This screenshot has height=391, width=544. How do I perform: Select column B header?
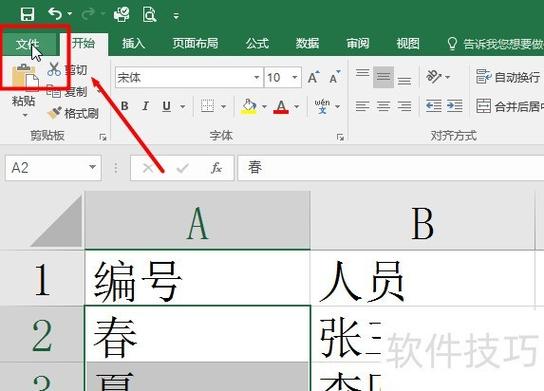(423, 221)
